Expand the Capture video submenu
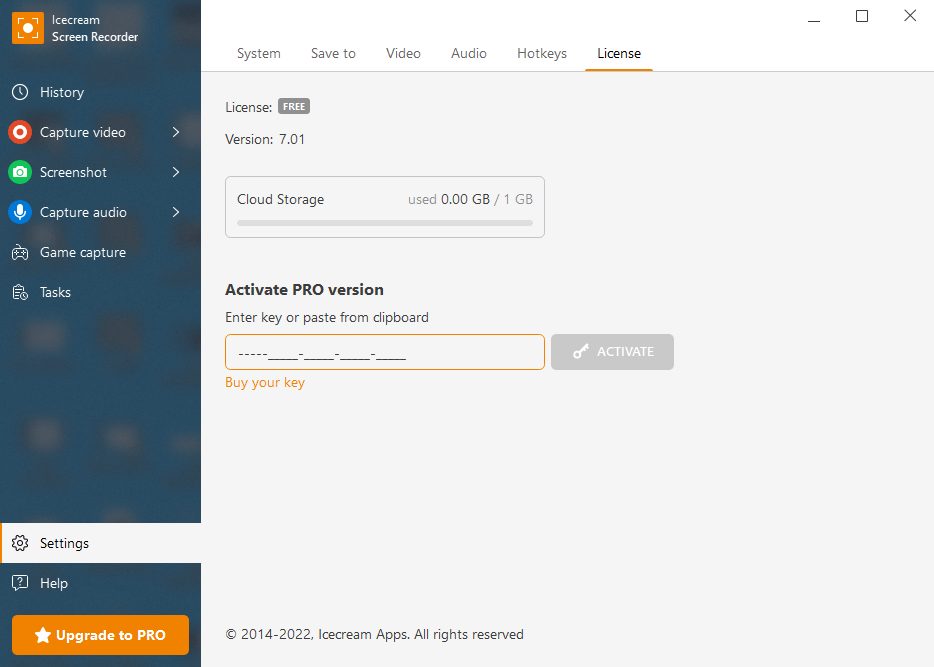934x667 pixels. [176, 132]
